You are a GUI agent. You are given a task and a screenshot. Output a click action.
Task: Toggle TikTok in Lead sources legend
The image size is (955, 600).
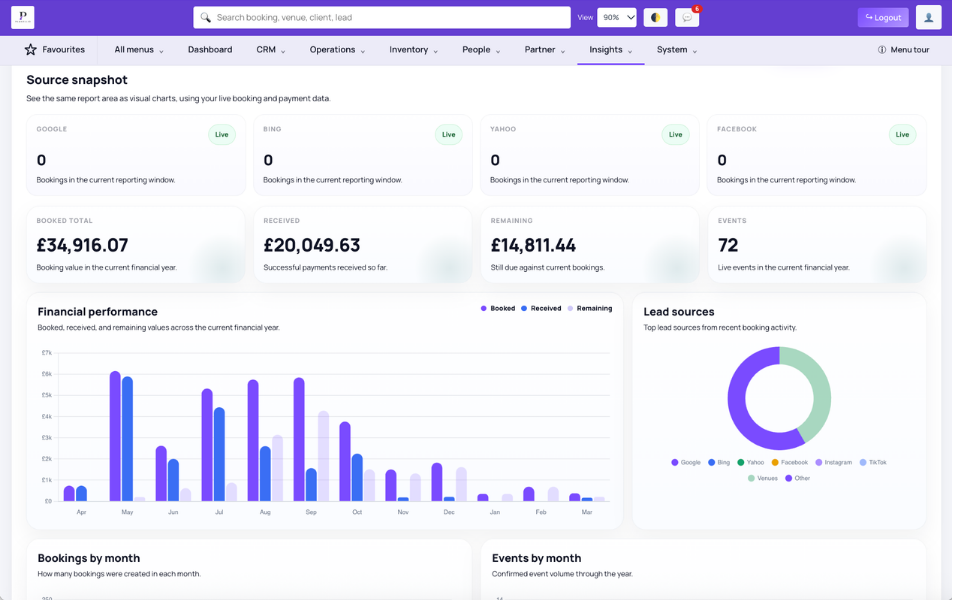pos(873,463)
